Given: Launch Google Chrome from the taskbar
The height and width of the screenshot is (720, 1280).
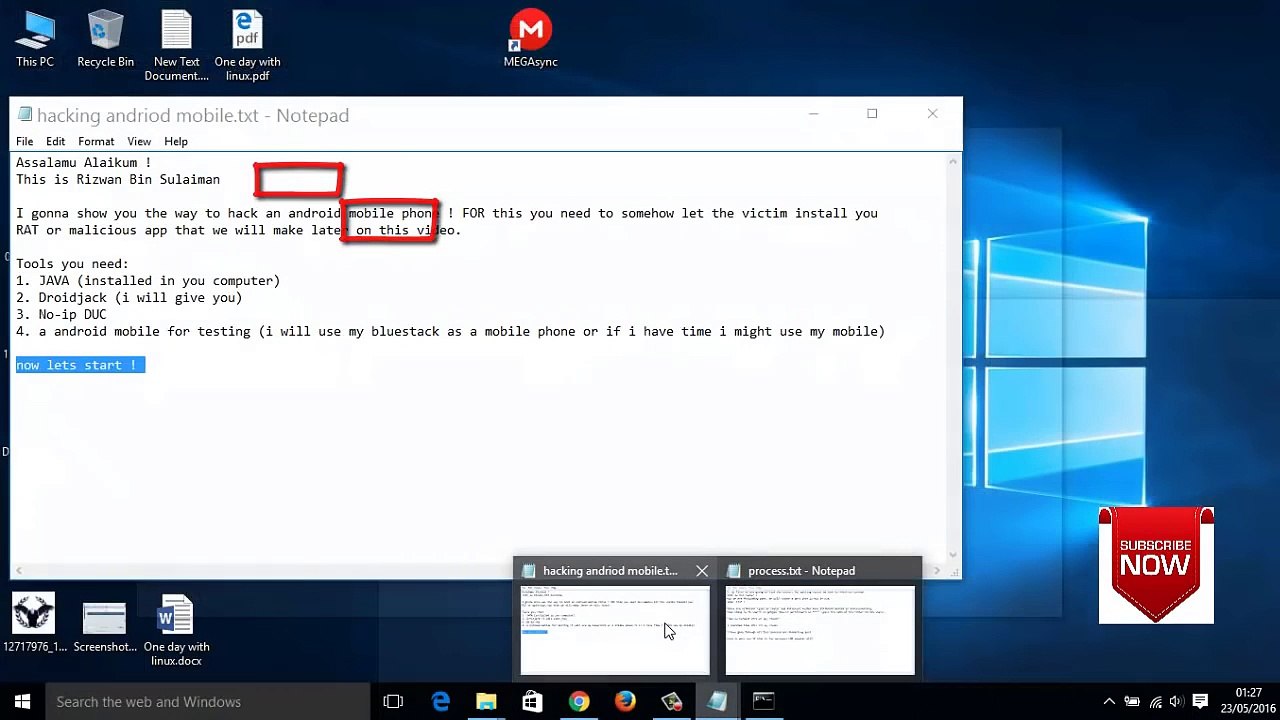Looking at the screenshot, I should coord(579,702).
